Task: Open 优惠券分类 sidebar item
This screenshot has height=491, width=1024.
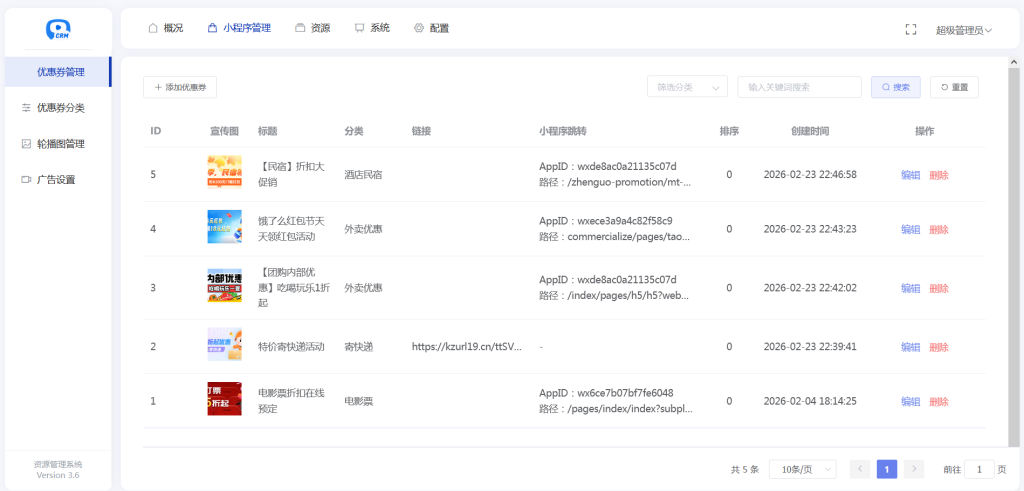Action: pyautogui.click(x=58, y=108)
